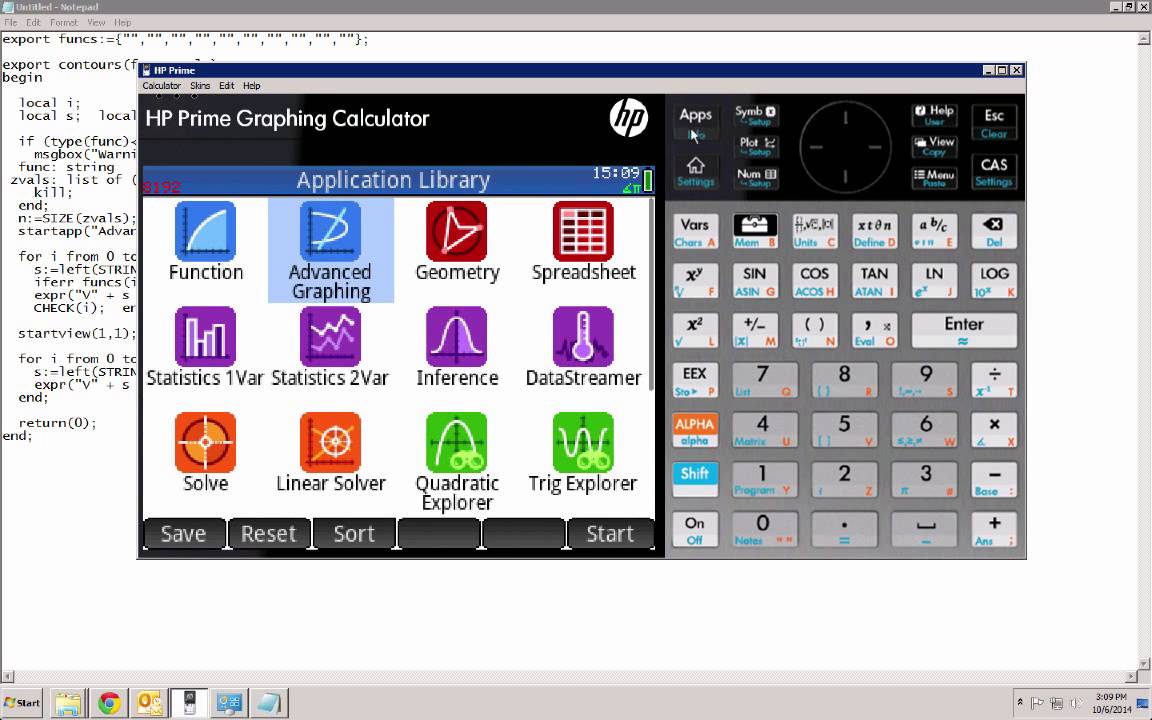Click the EEX key
Image resolution: width=1152 pixels, height=720 pixels.
point(694,380)
